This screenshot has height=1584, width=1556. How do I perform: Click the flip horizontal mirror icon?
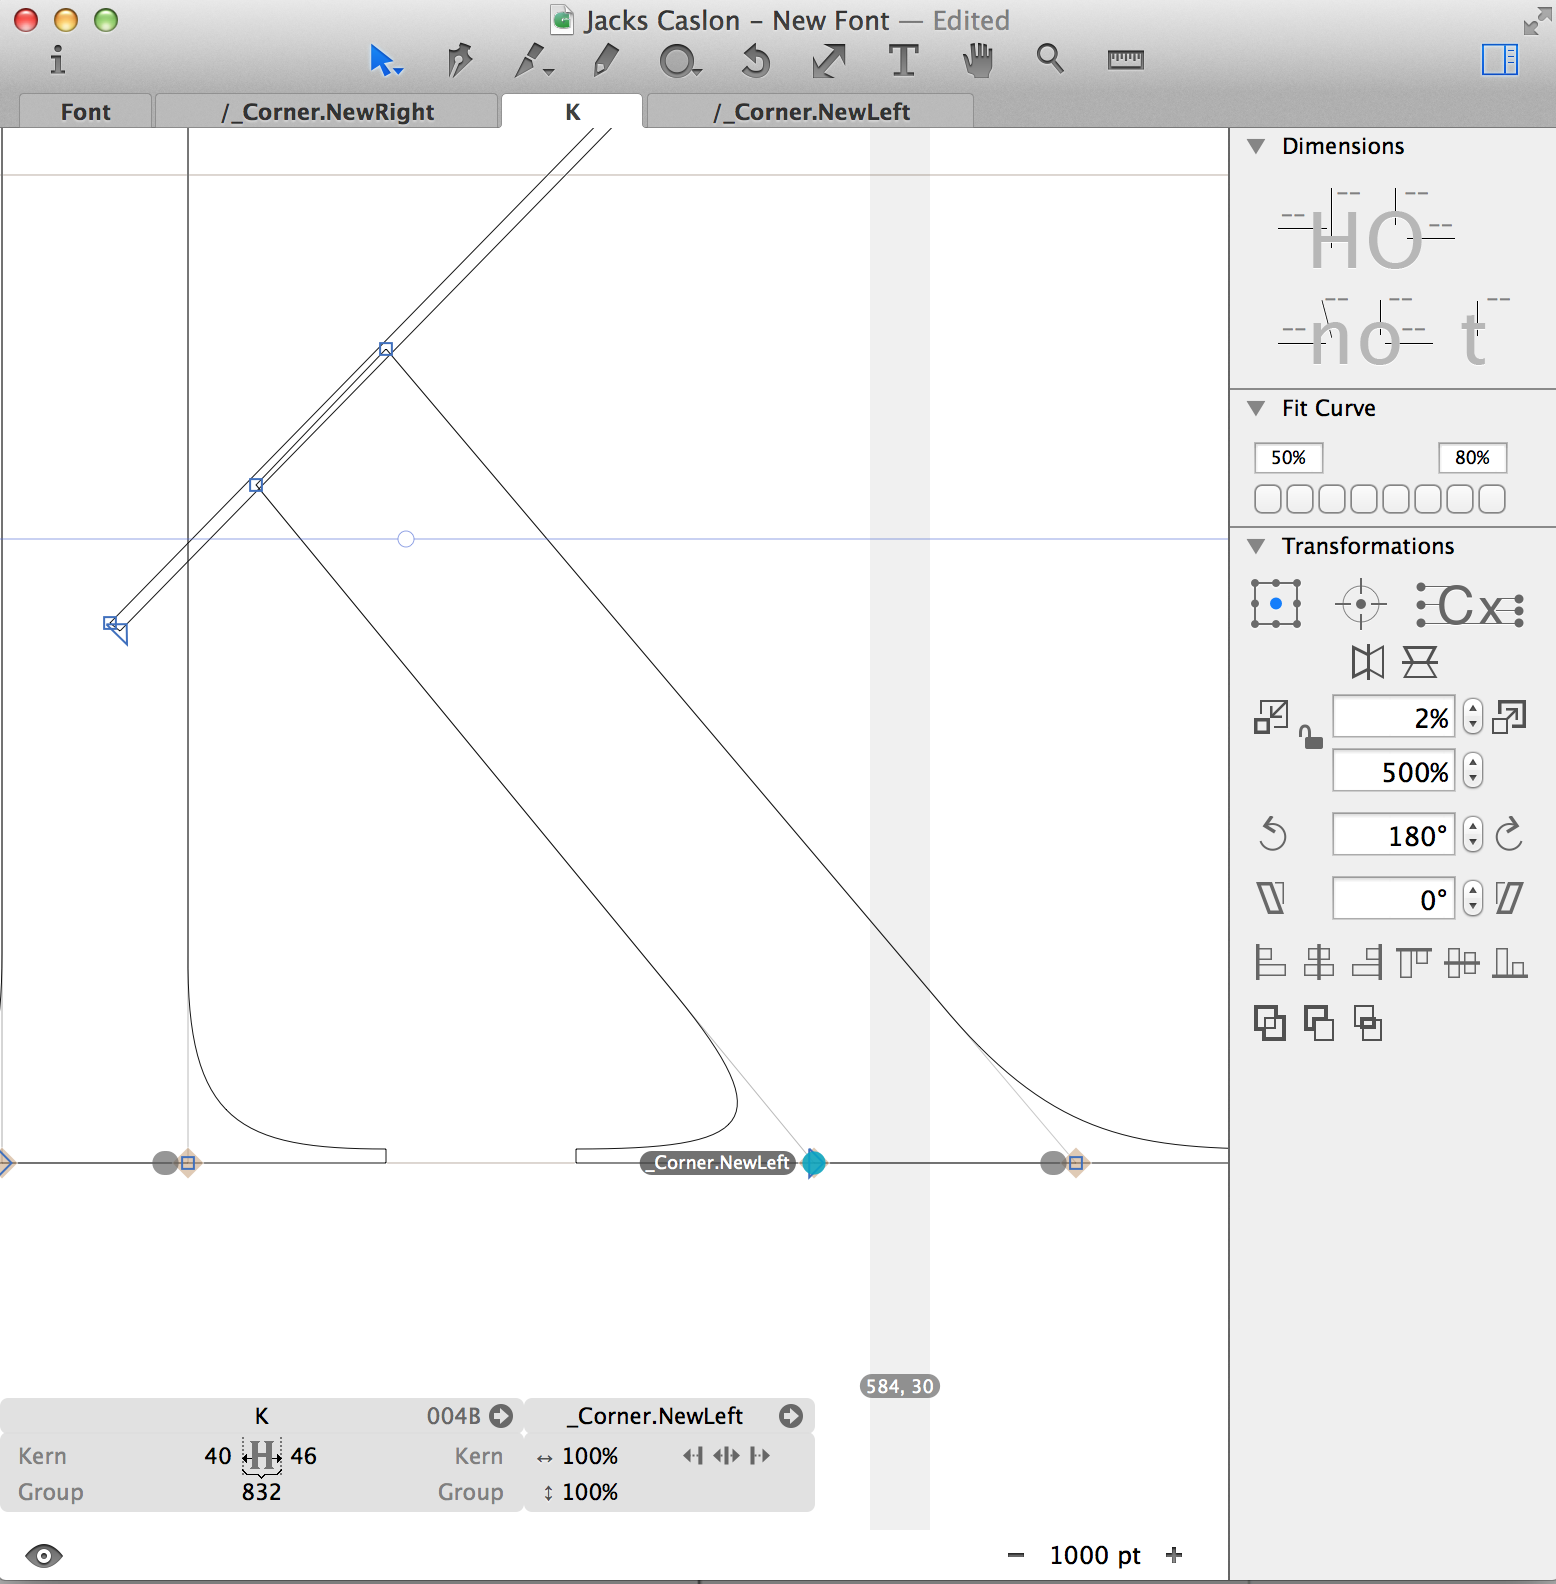(1367, 662)
